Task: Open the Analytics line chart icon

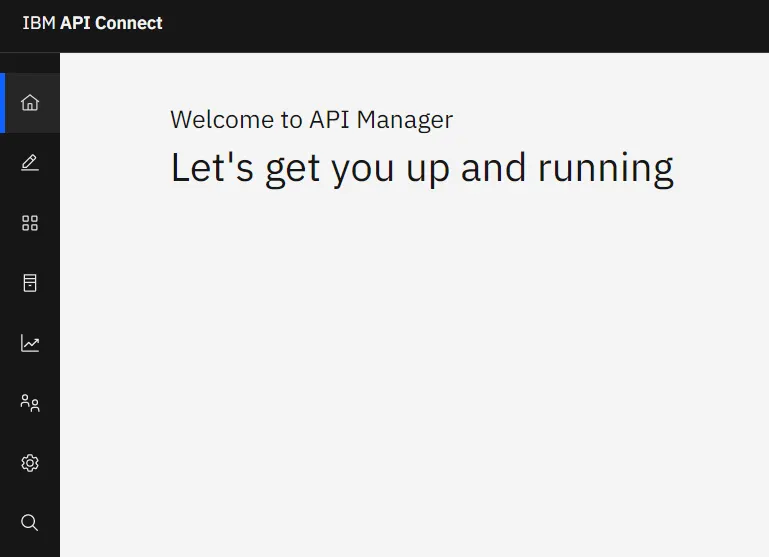Action: (30, 343)
